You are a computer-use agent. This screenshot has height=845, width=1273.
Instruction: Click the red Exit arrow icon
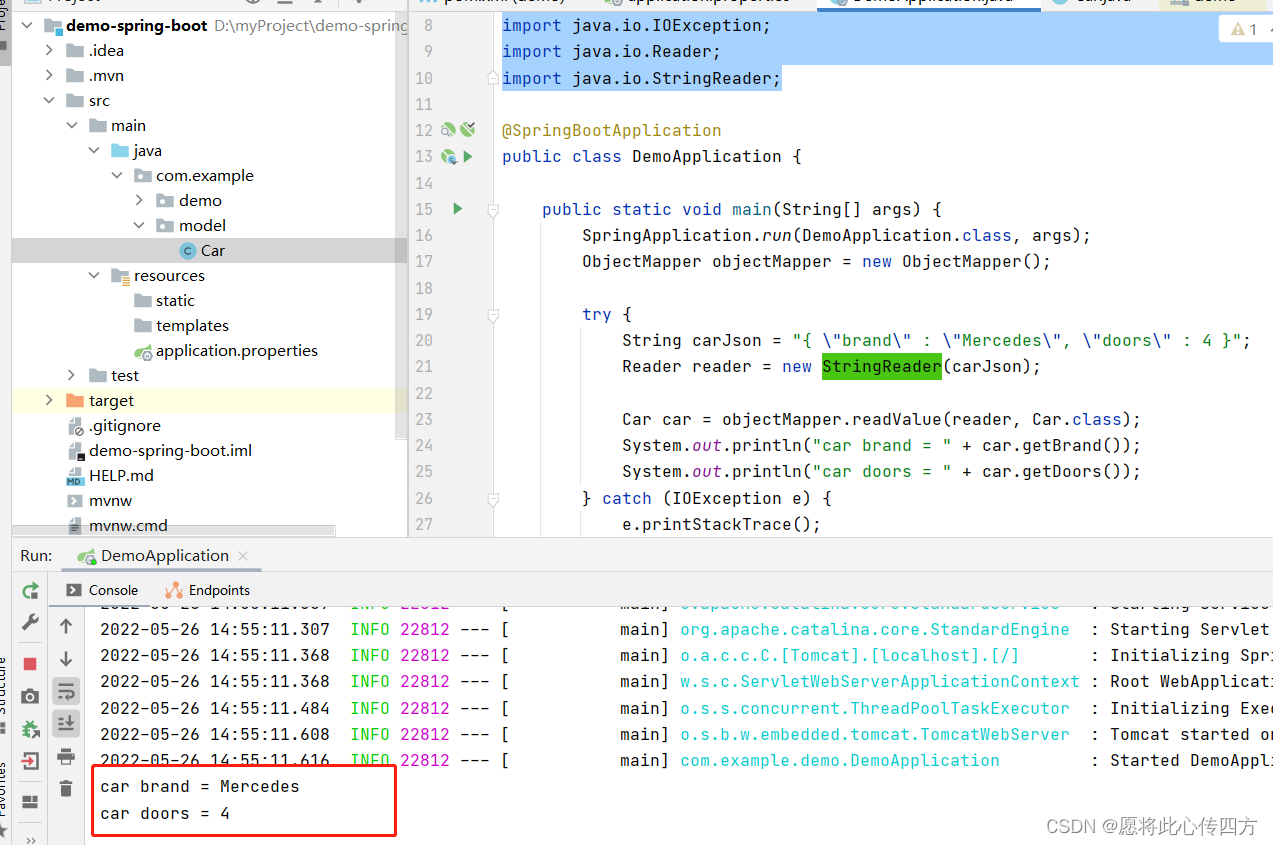30,760
